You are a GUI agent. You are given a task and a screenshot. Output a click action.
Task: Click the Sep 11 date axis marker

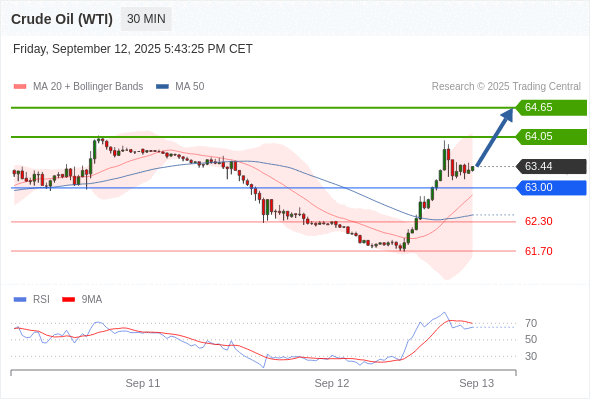143,383
